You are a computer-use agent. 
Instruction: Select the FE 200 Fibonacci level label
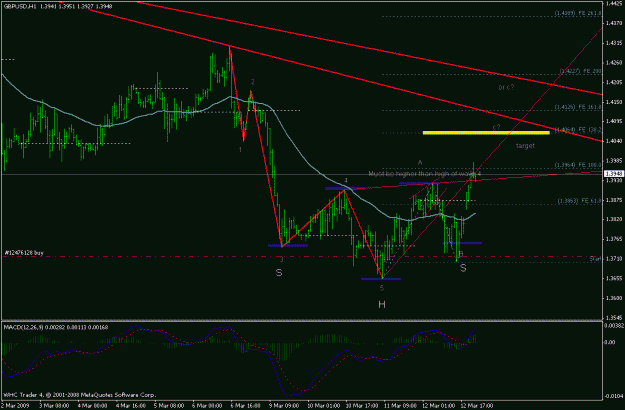click(581, 71)
